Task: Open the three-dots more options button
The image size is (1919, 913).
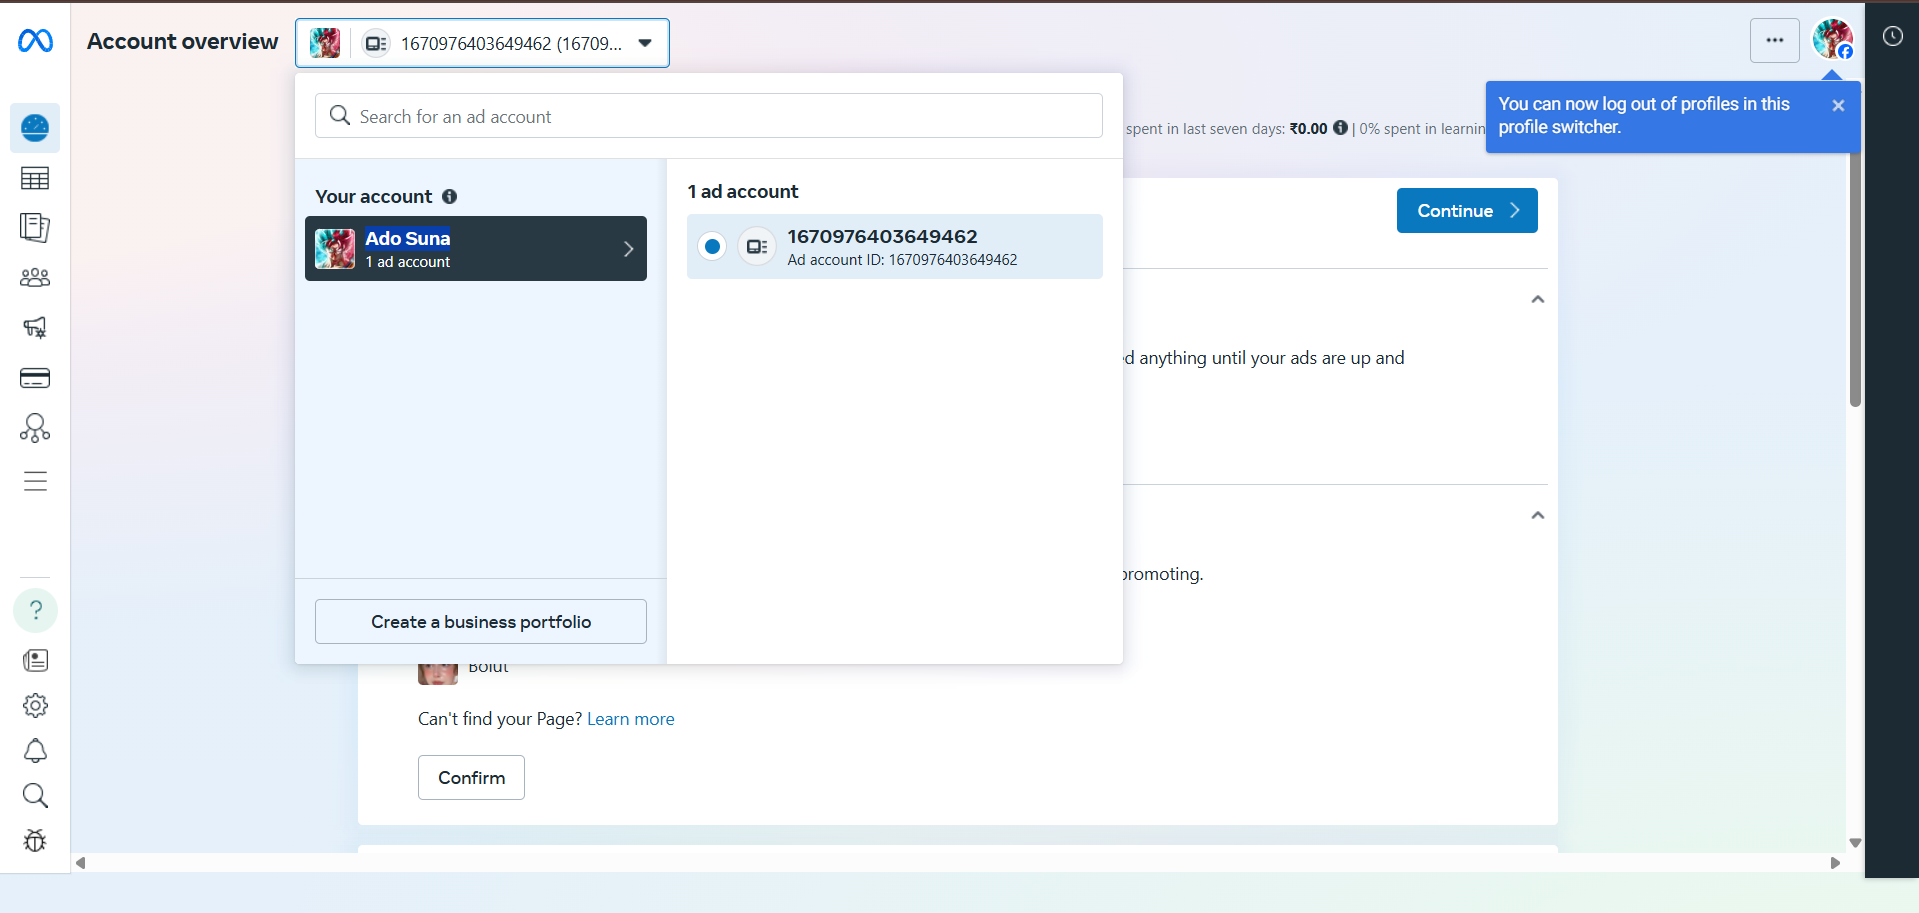Action: 1775,41
